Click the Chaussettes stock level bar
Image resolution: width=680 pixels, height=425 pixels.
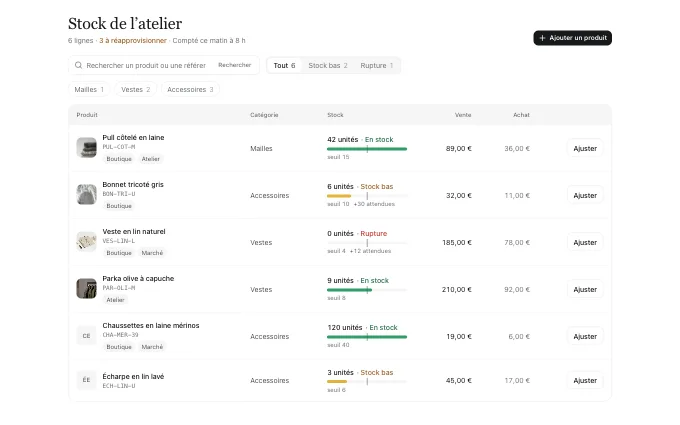click(367, 337)
